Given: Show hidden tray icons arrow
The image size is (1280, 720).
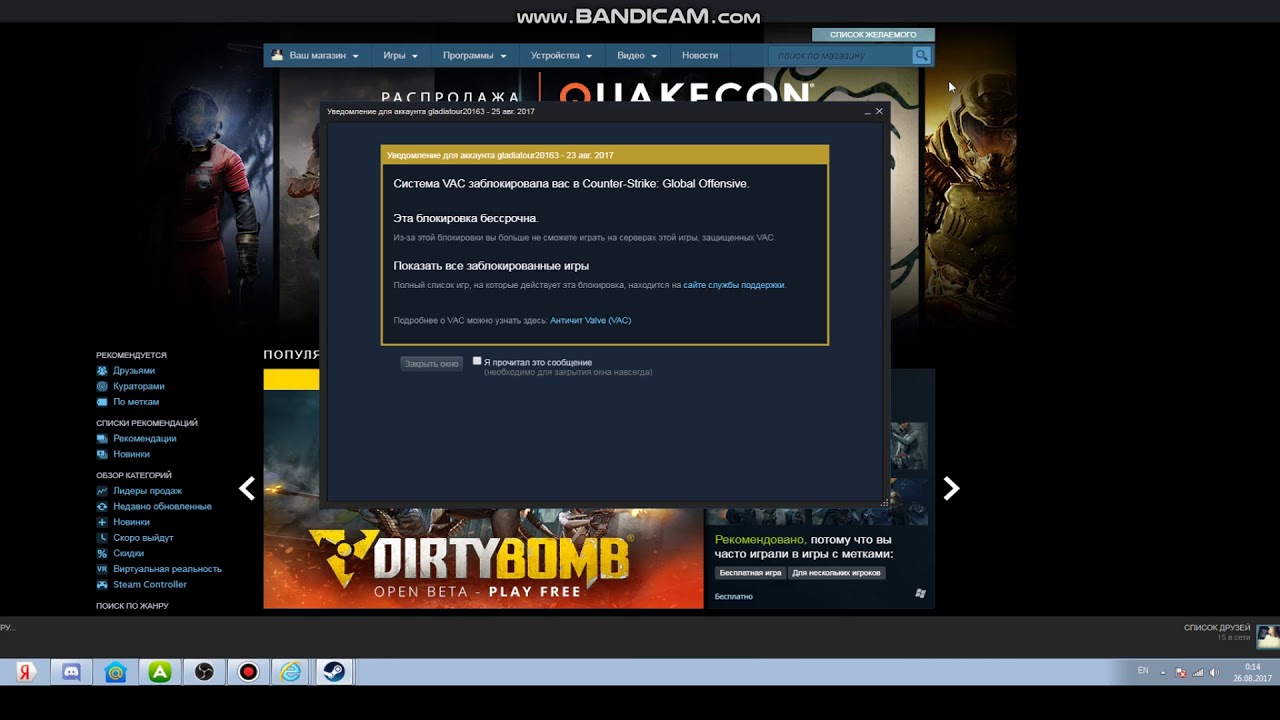Looking at the screenshot, I should click(x=1163, y=672).
